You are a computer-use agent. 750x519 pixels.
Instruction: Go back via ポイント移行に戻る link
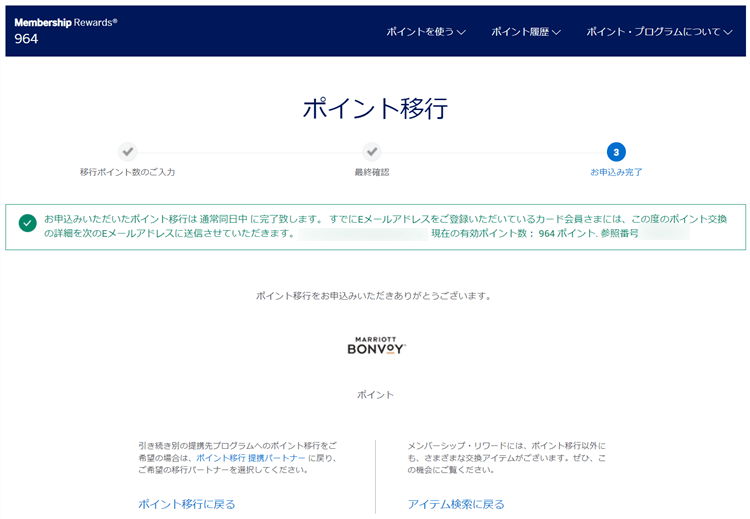[186, 504]
